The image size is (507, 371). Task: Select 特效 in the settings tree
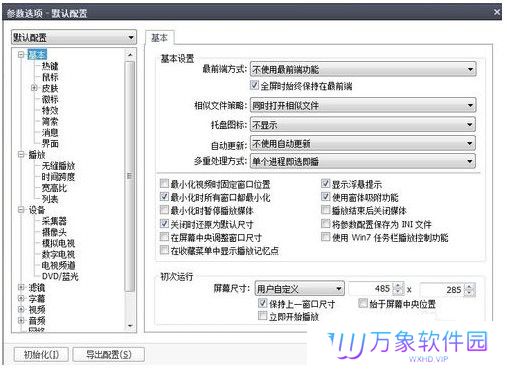(x=50, y=110)
